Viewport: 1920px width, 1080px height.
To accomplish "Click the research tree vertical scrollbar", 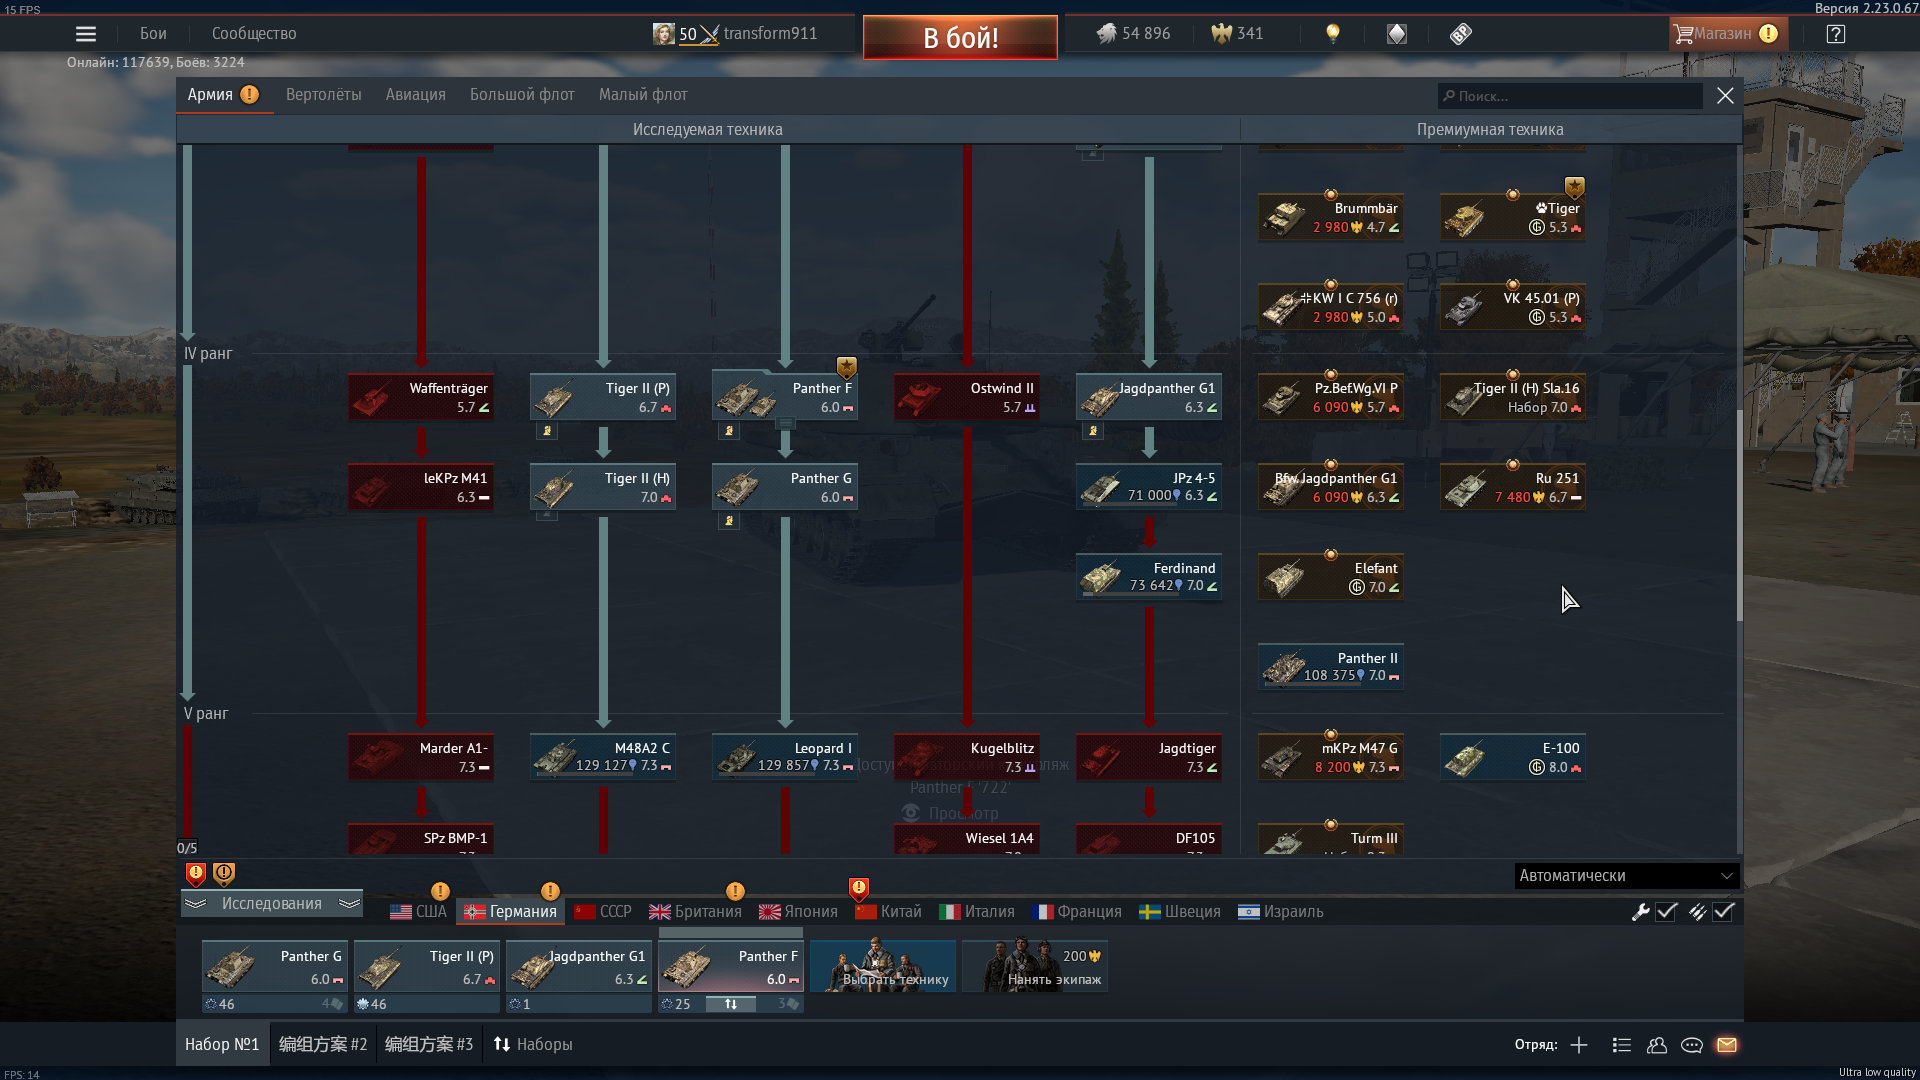I will tap(1739, 515).
